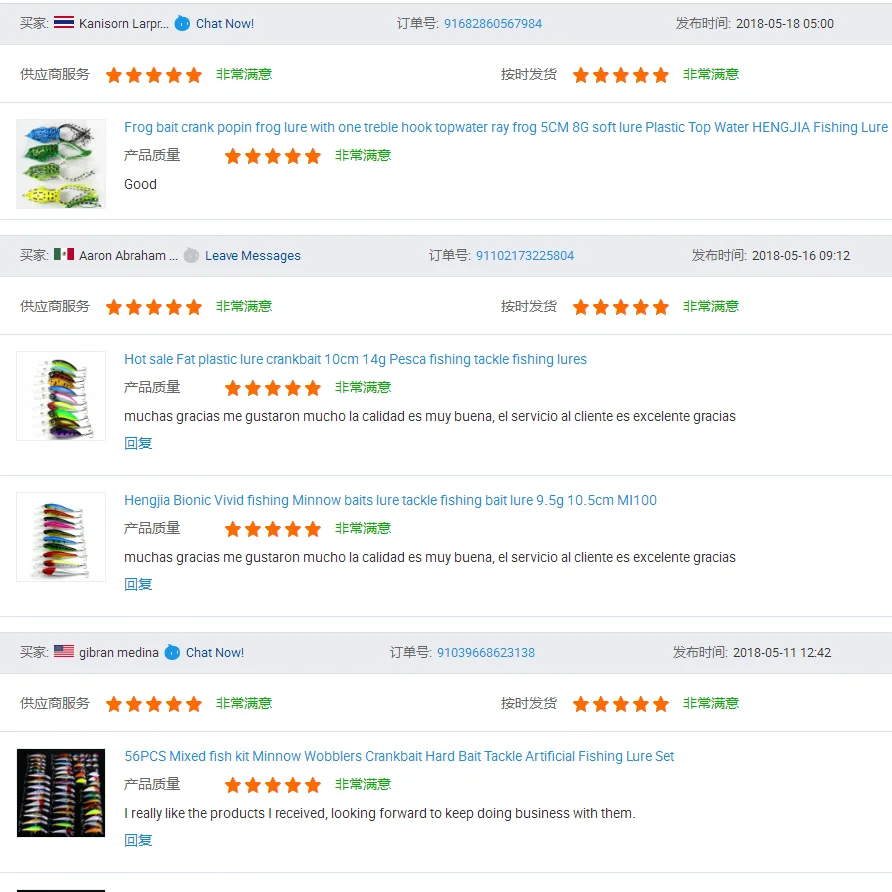The height and width of the screenshot is (892, 892).
Task: Click the on-time shipping stars for order 91039668623138
Action: 621,704
